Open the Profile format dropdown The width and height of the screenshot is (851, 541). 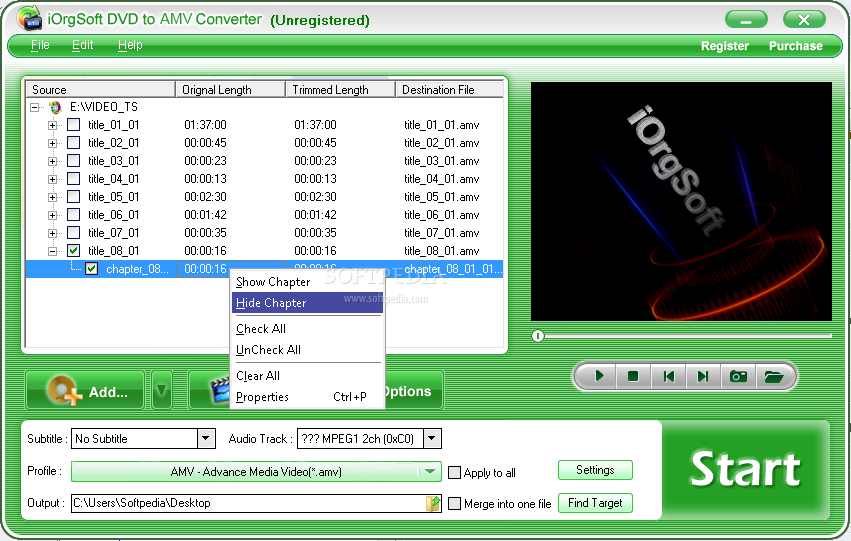[x=430, y=471]
